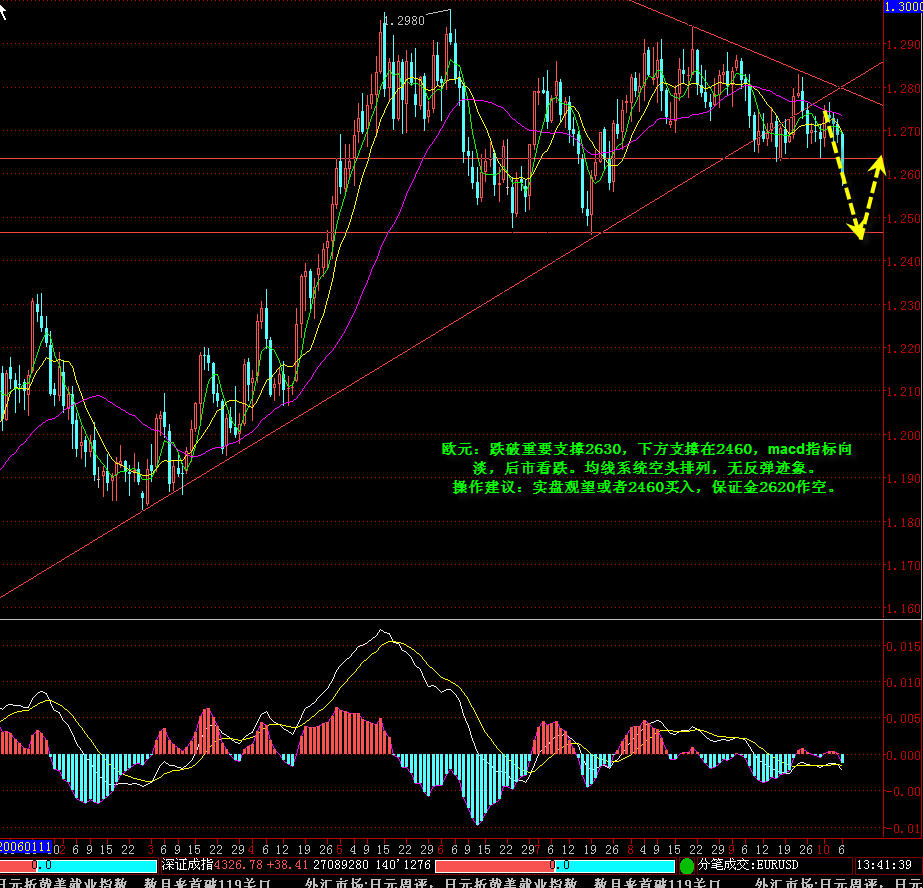Click the 1.260 price axis label
923x888 pixels.
point(904,175)
